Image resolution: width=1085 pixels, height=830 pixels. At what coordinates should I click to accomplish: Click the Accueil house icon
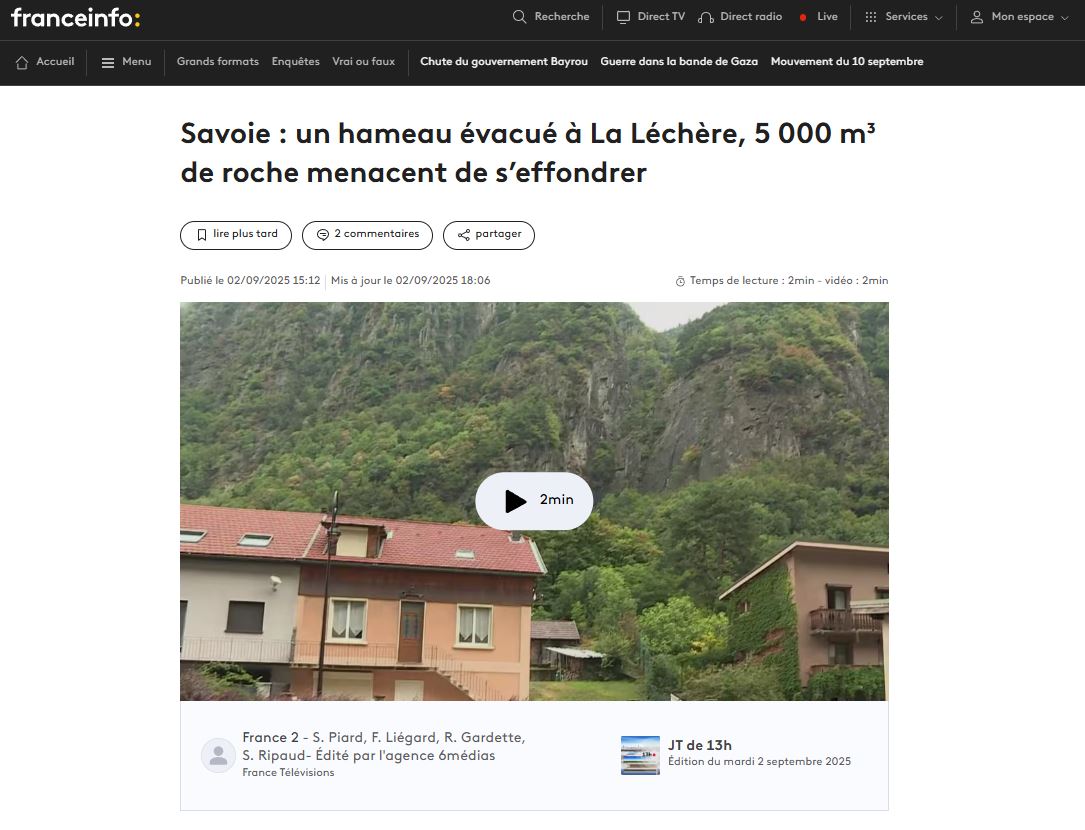tap(22, 62)
